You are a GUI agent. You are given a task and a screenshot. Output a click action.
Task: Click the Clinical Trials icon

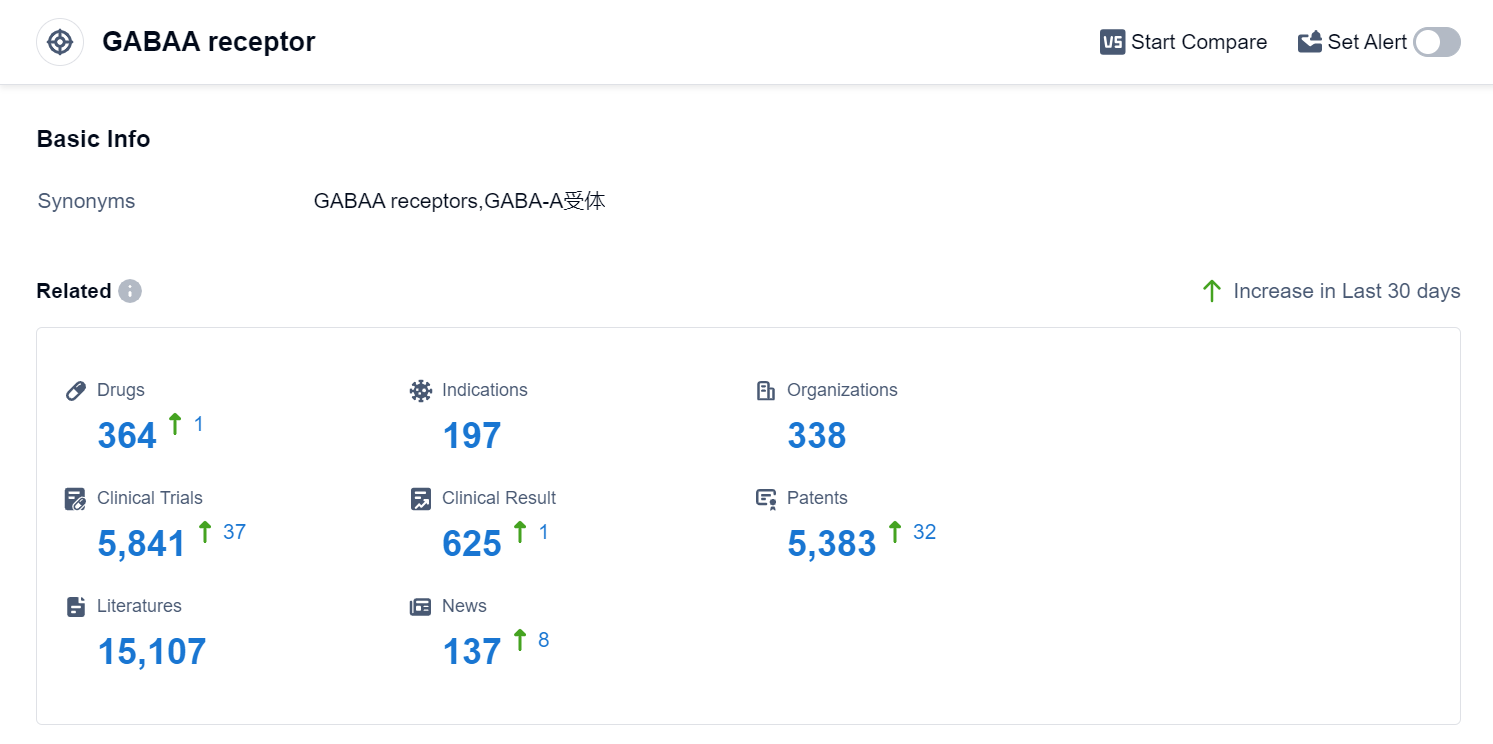(76, 499)
